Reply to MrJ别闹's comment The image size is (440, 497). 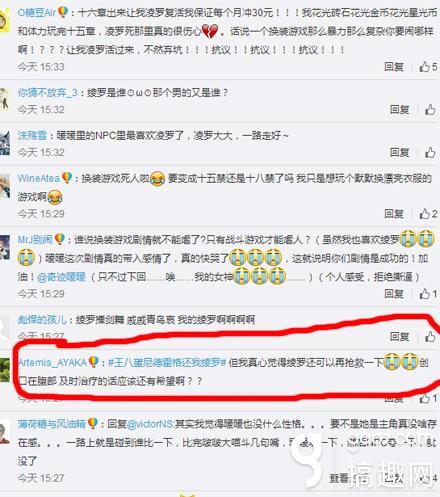coord(394,294)
